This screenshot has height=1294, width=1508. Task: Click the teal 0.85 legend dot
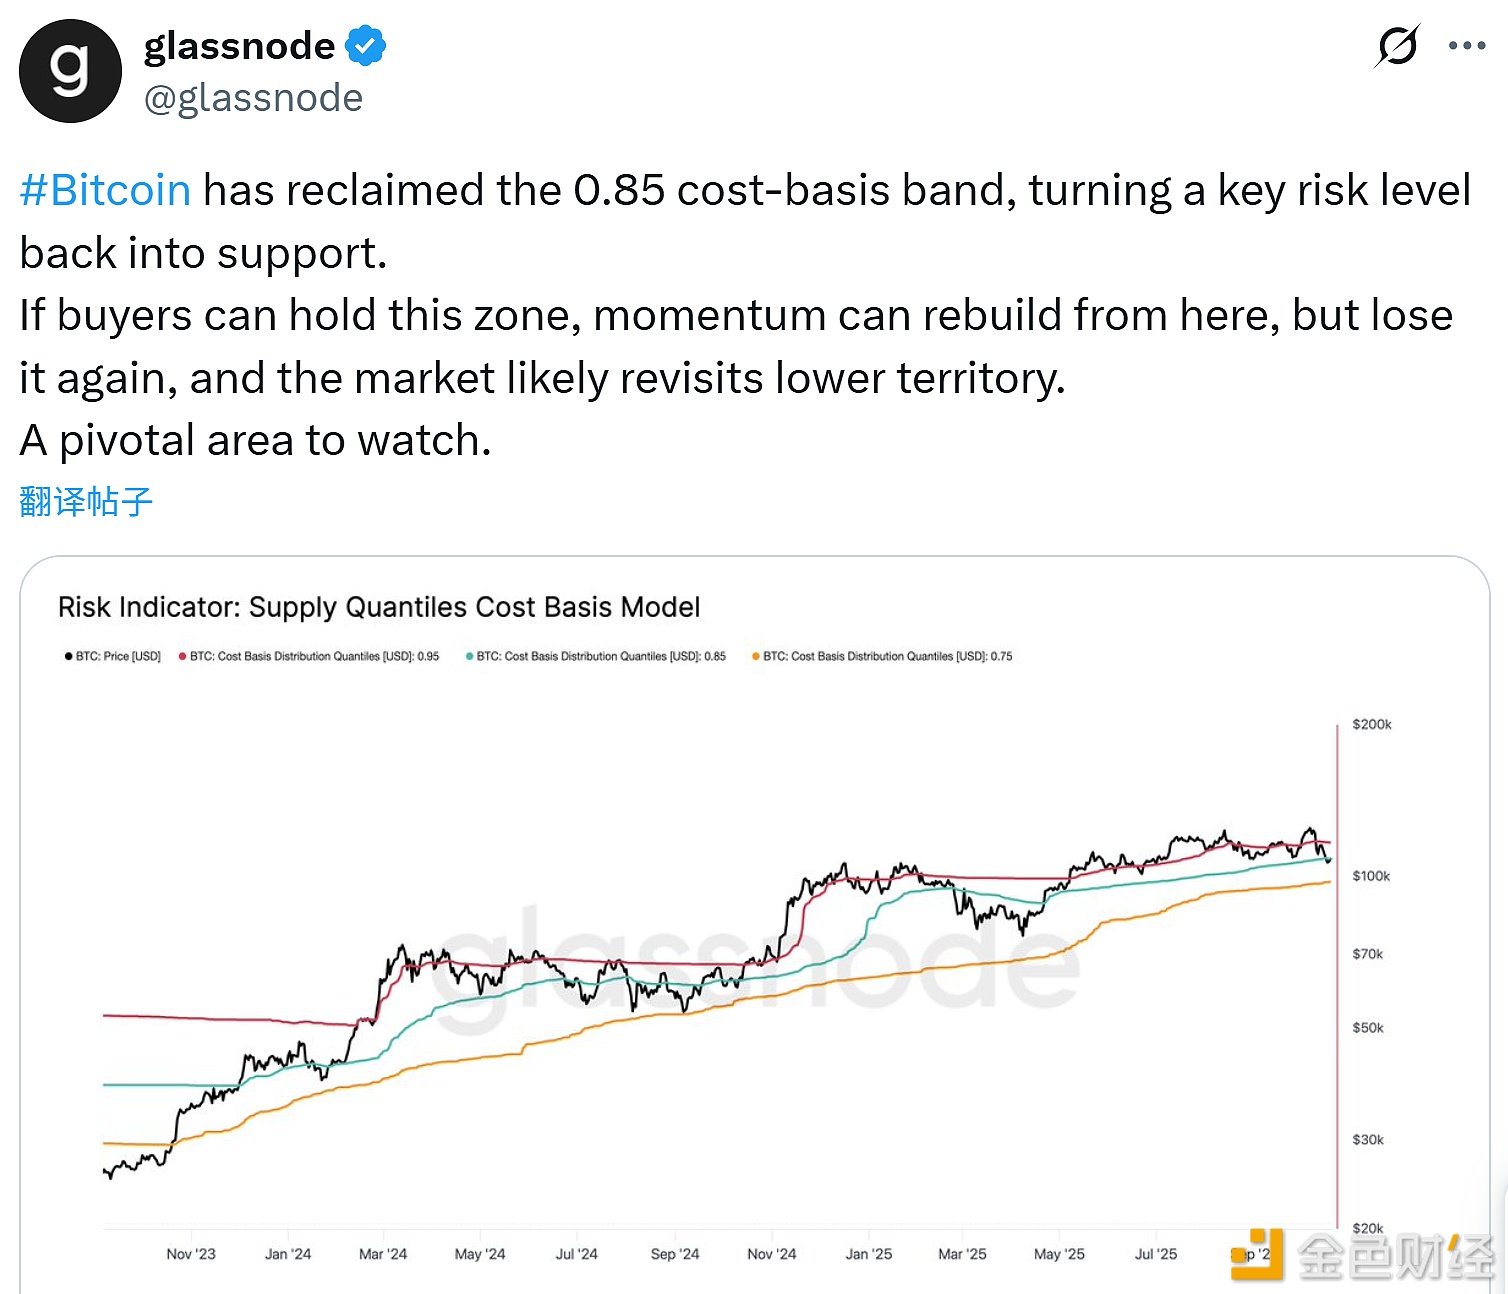click(x=469, y=656)
